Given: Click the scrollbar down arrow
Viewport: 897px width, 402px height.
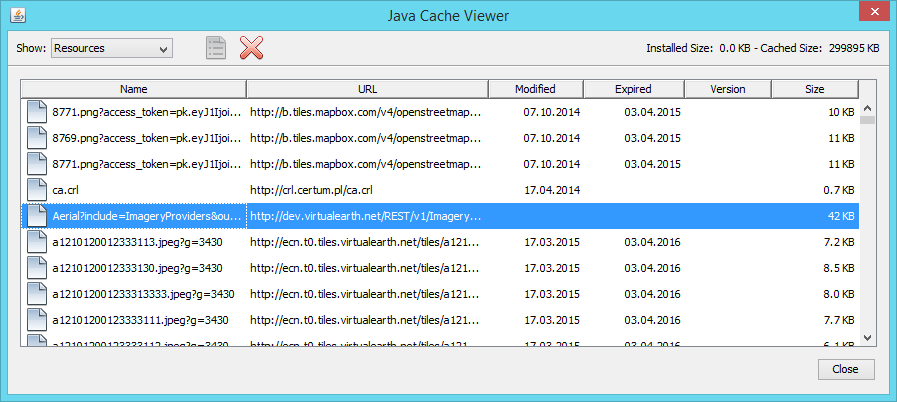Looking at the screenshot, I should pos(867,338).
